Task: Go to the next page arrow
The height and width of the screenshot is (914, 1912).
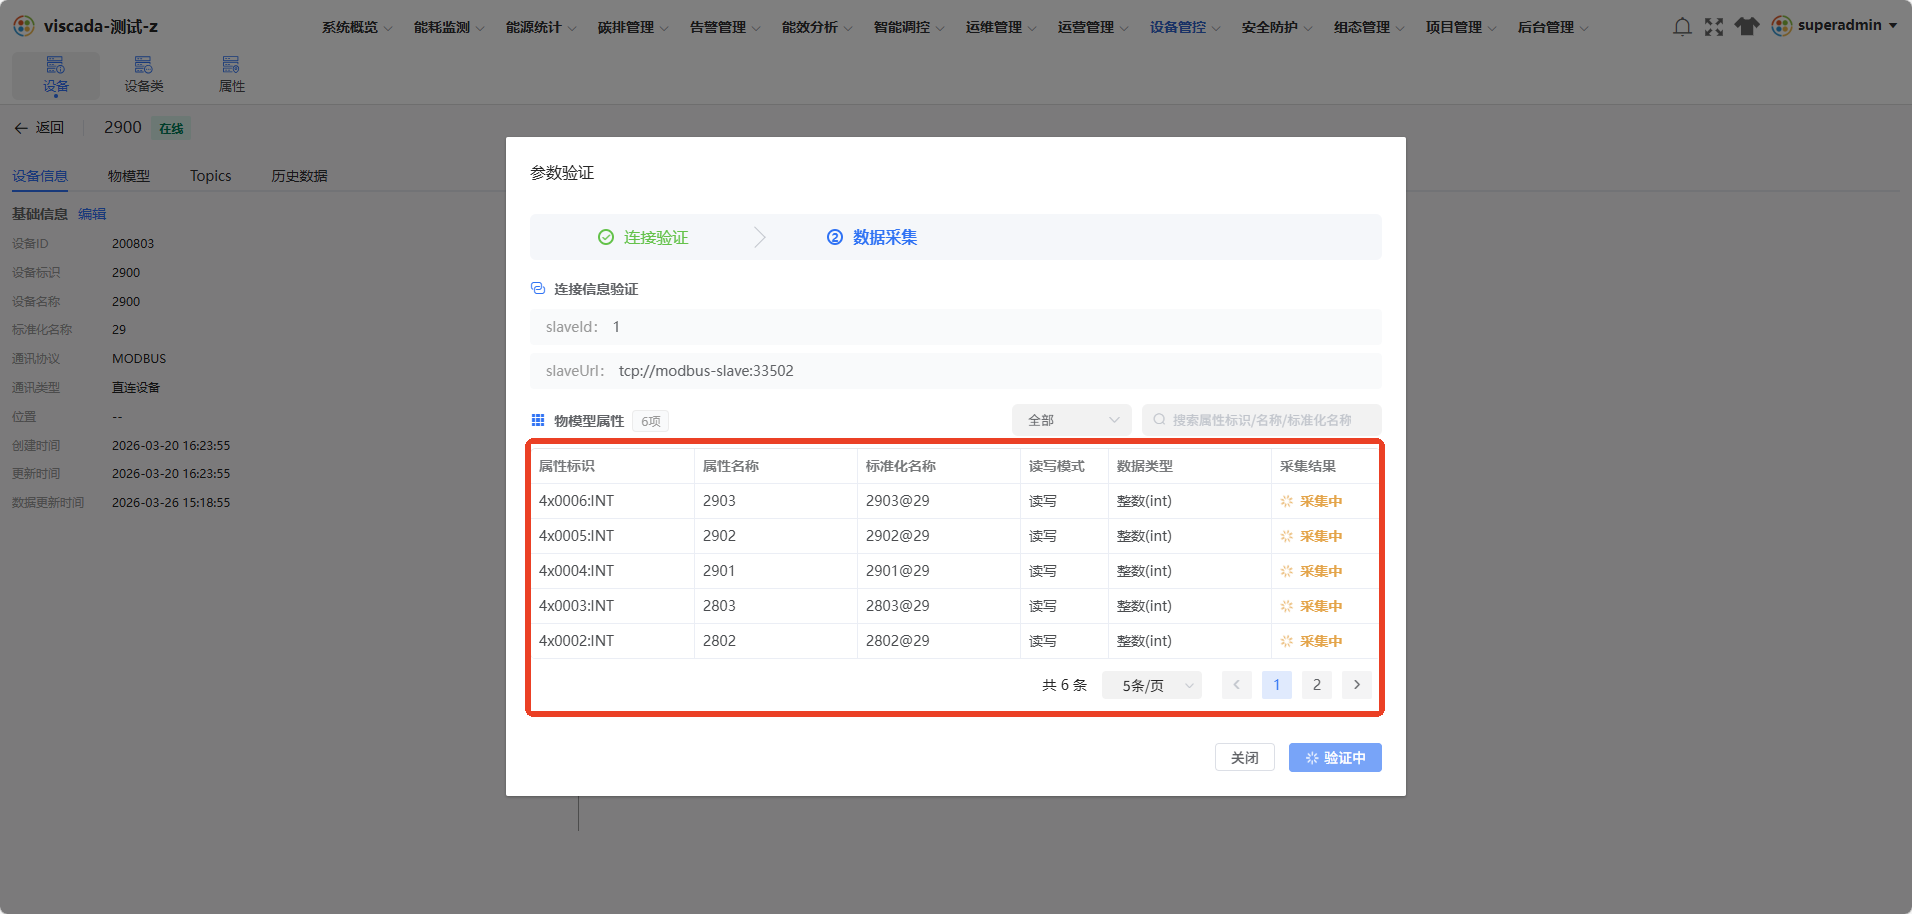Action: click(x=1357, y=685)
